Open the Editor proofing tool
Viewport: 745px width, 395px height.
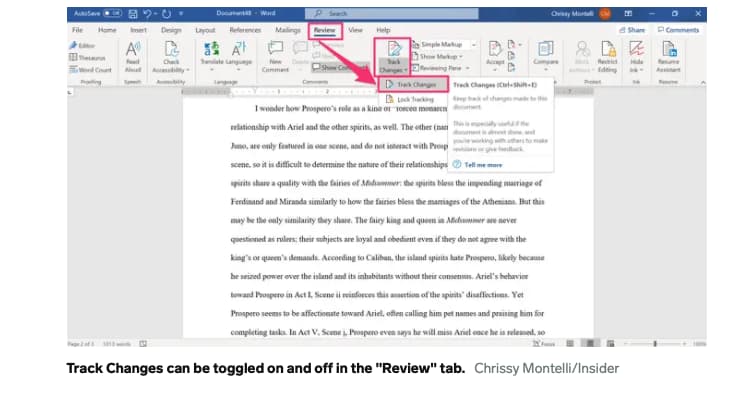pos(82,46)
